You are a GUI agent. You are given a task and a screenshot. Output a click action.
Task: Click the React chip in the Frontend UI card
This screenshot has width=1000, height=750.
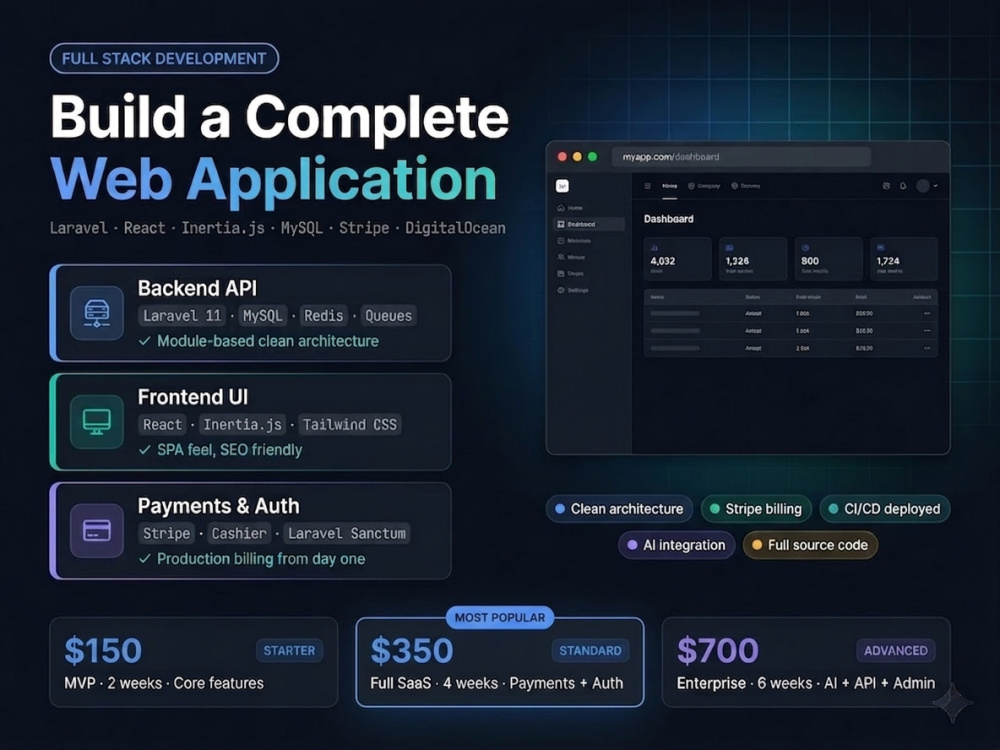coord(163,425)
